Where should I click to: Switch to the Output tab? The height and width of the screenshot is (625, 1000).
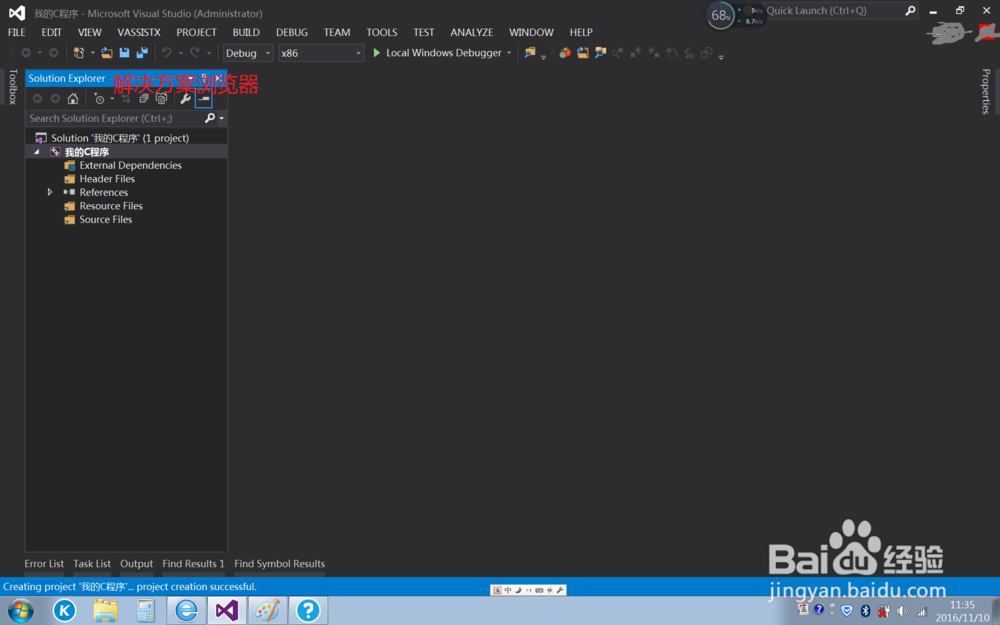pyautogui.click(x=136, y=564)
